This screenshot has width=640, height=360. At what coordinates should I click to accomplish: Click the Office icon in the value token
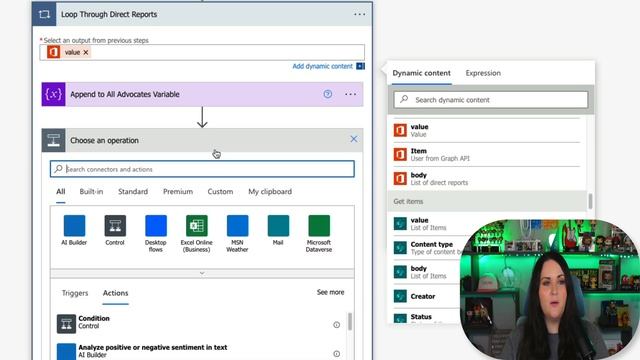pyautogui.click(x=53, y=52)
